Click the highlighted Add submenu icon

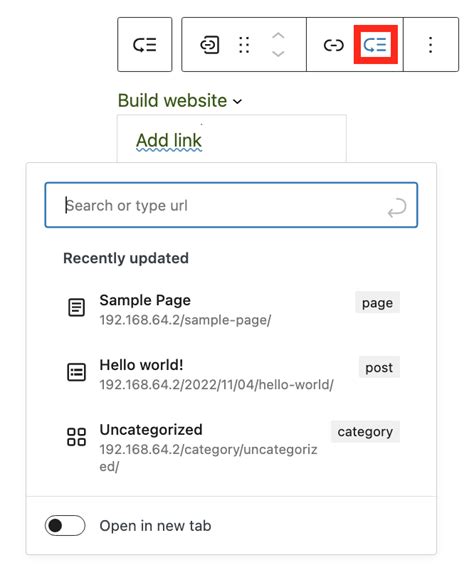pyautogui.click(x=375, y=44)
